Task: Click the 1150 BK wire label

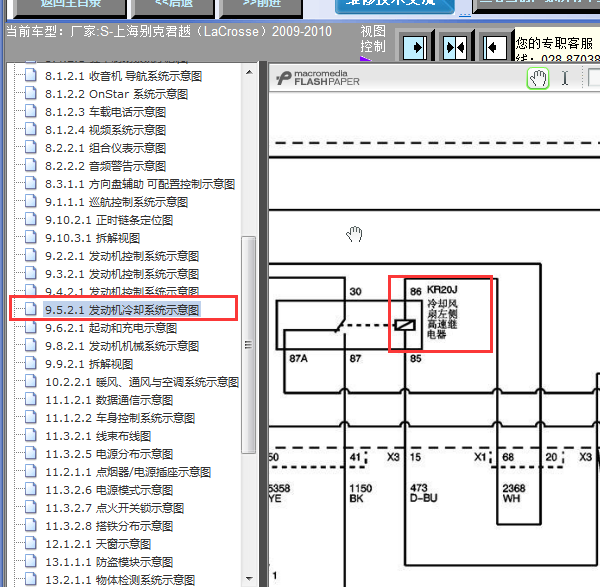Action: (360, 493)
